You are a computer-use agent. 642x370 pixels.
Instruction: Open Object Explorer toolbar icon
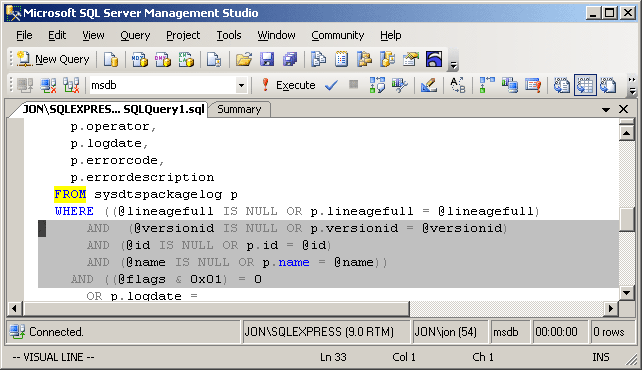click(364, 59)
